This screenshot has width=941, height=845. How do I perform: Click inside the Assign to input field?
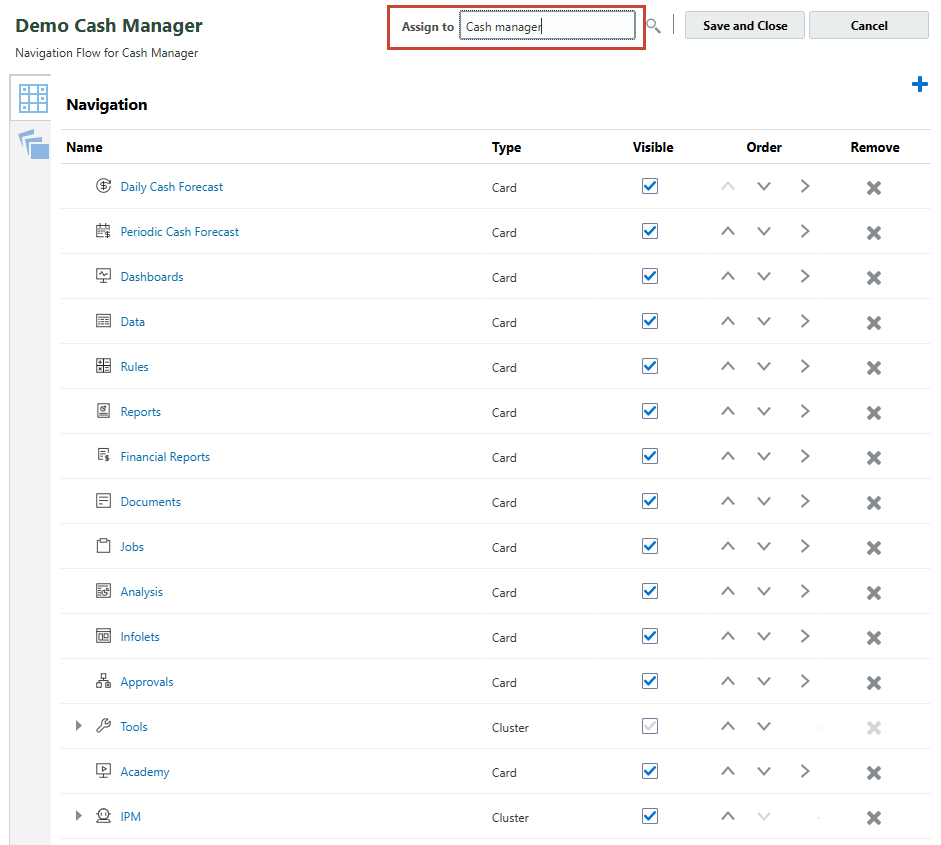click(547, 26)
